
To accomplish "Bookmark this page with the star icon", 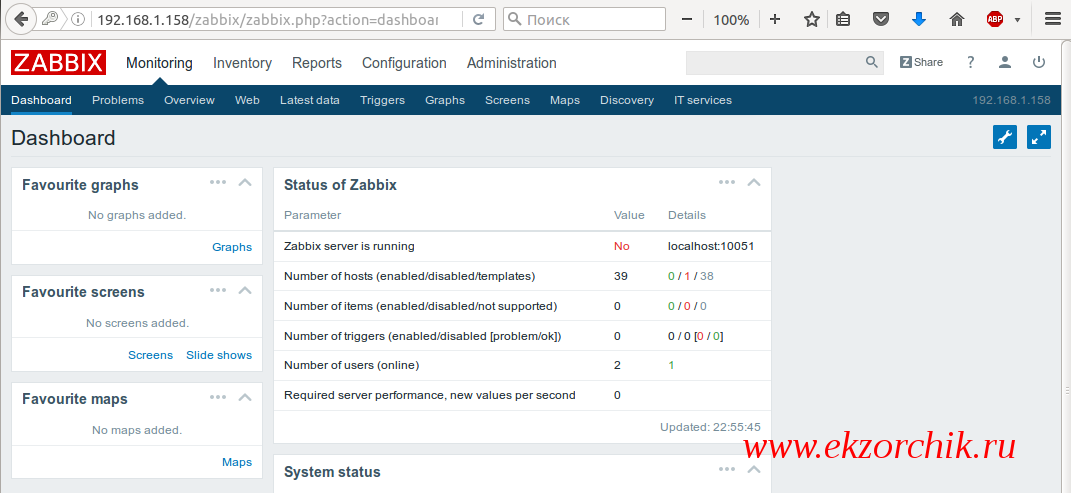I will pyautogui.click(x=811, y=20).
